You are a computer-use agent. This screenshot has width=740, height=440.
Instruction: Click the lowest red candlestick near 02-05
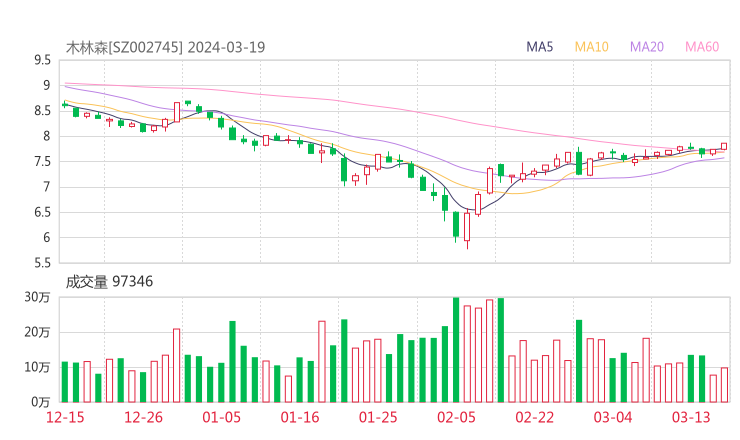pyautogui.click(x=467, y=227)
